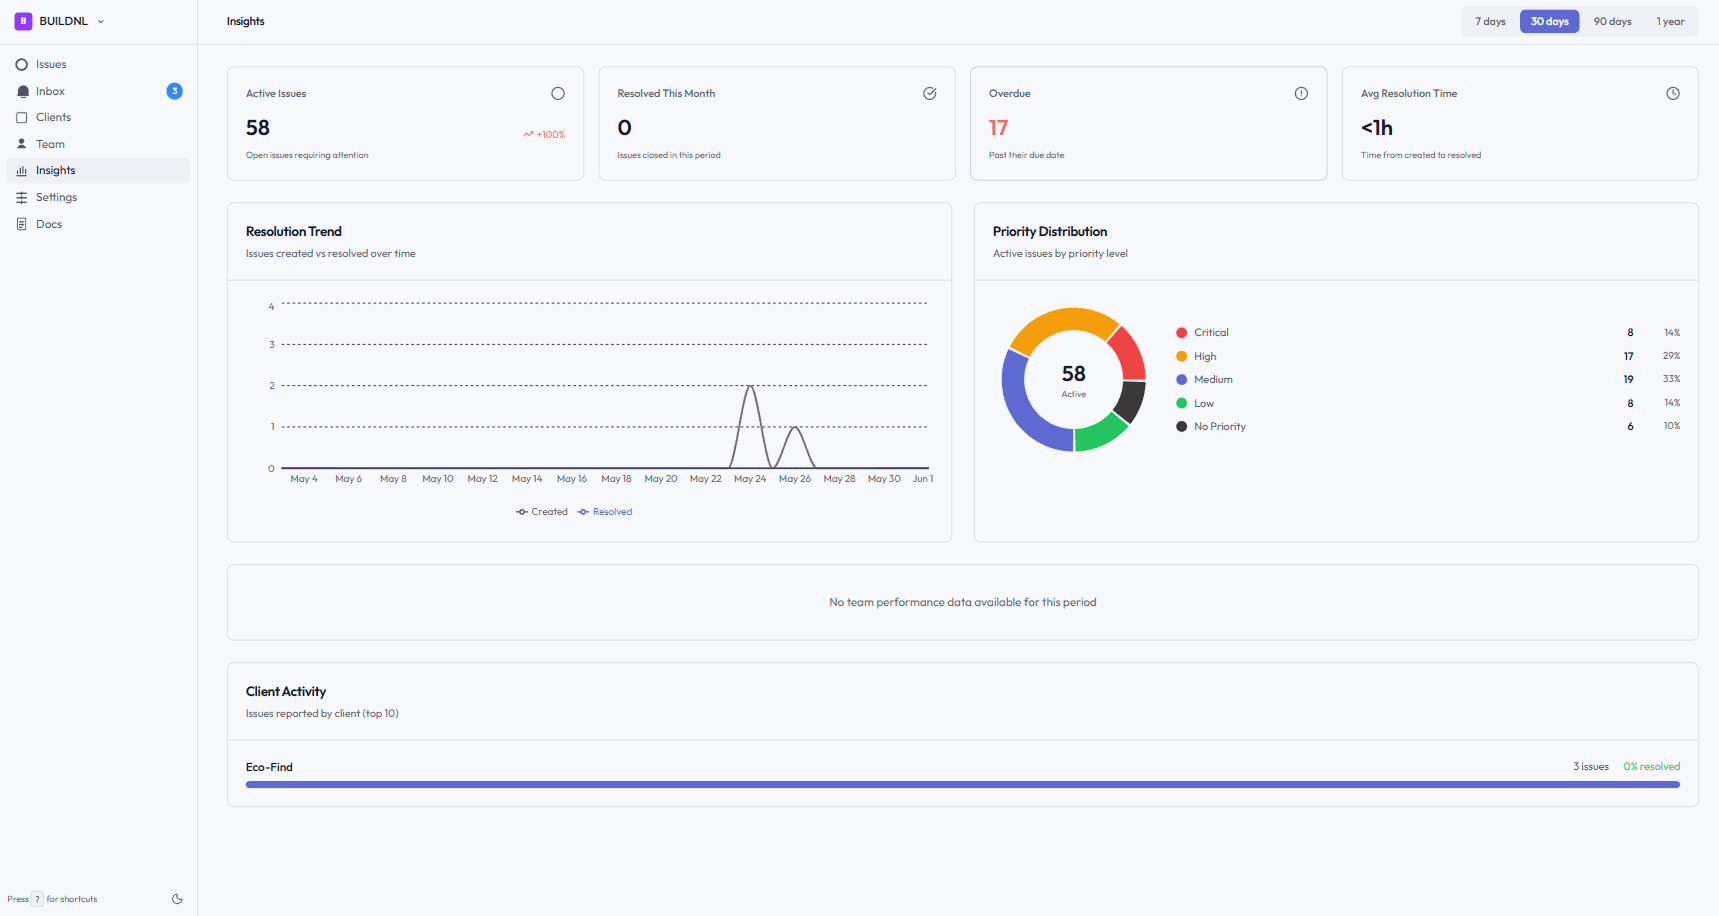Click the upward trend arrow icon beside +100%
Screen dimensions: 1719x916
tap(528, 135)
